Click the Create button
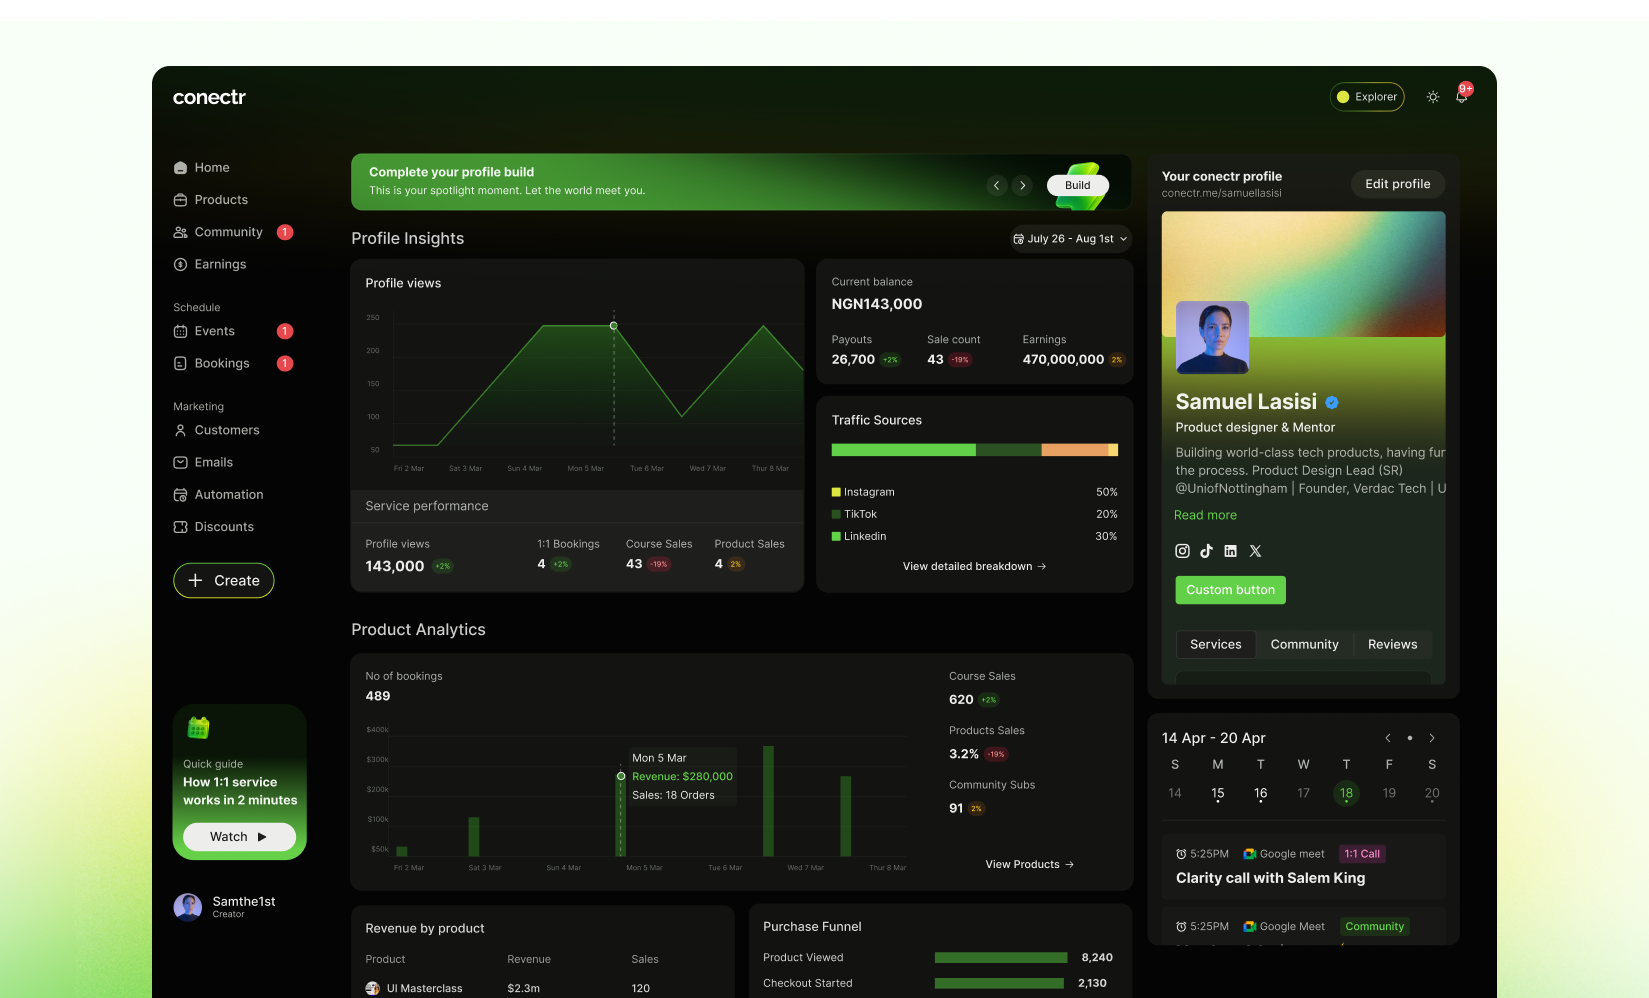Screen dimensions: 1649x998 click(x=224, y=581)
